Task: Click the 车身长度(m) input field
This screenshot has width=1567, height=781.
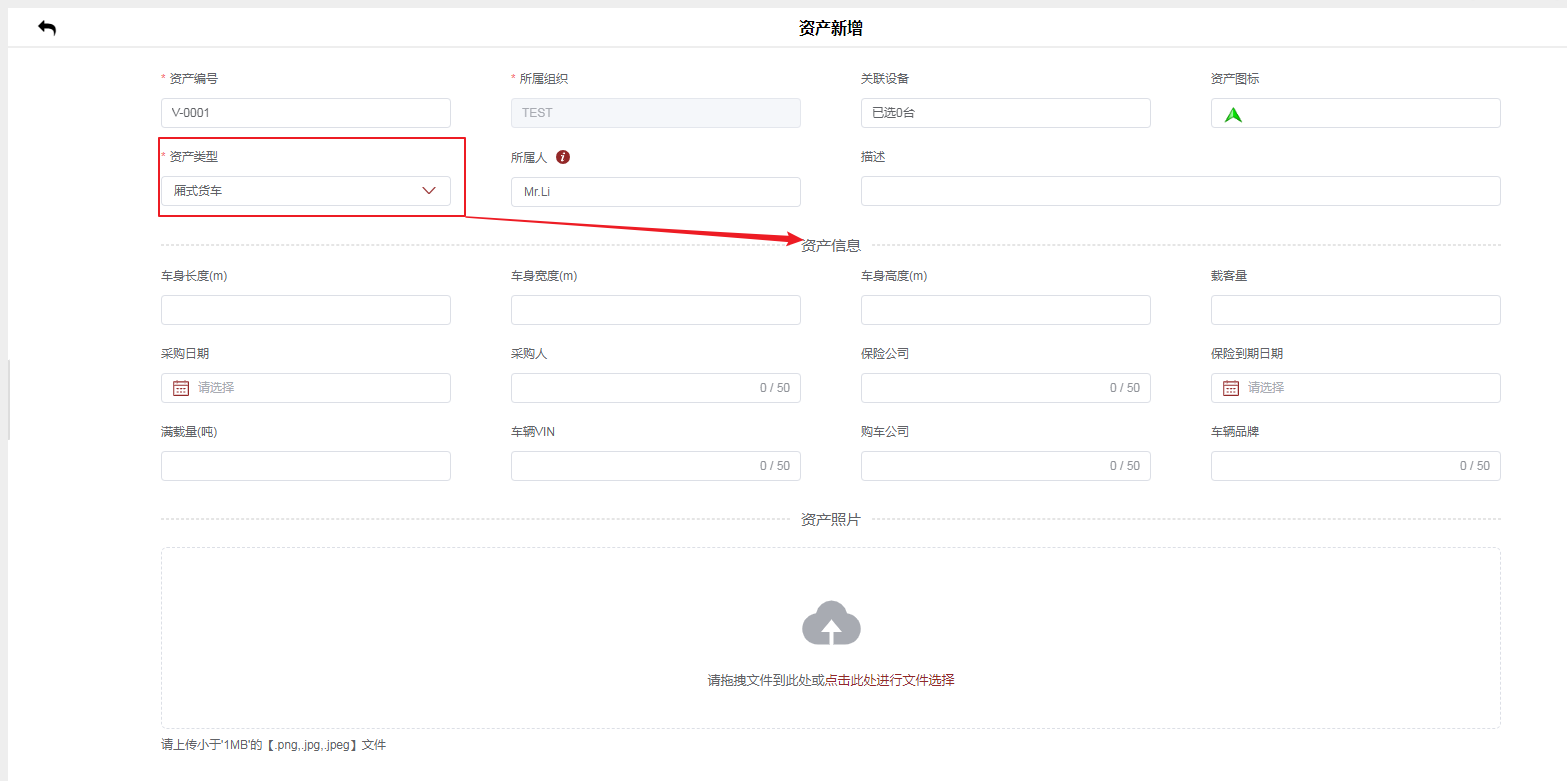Action: click(305, 310)
